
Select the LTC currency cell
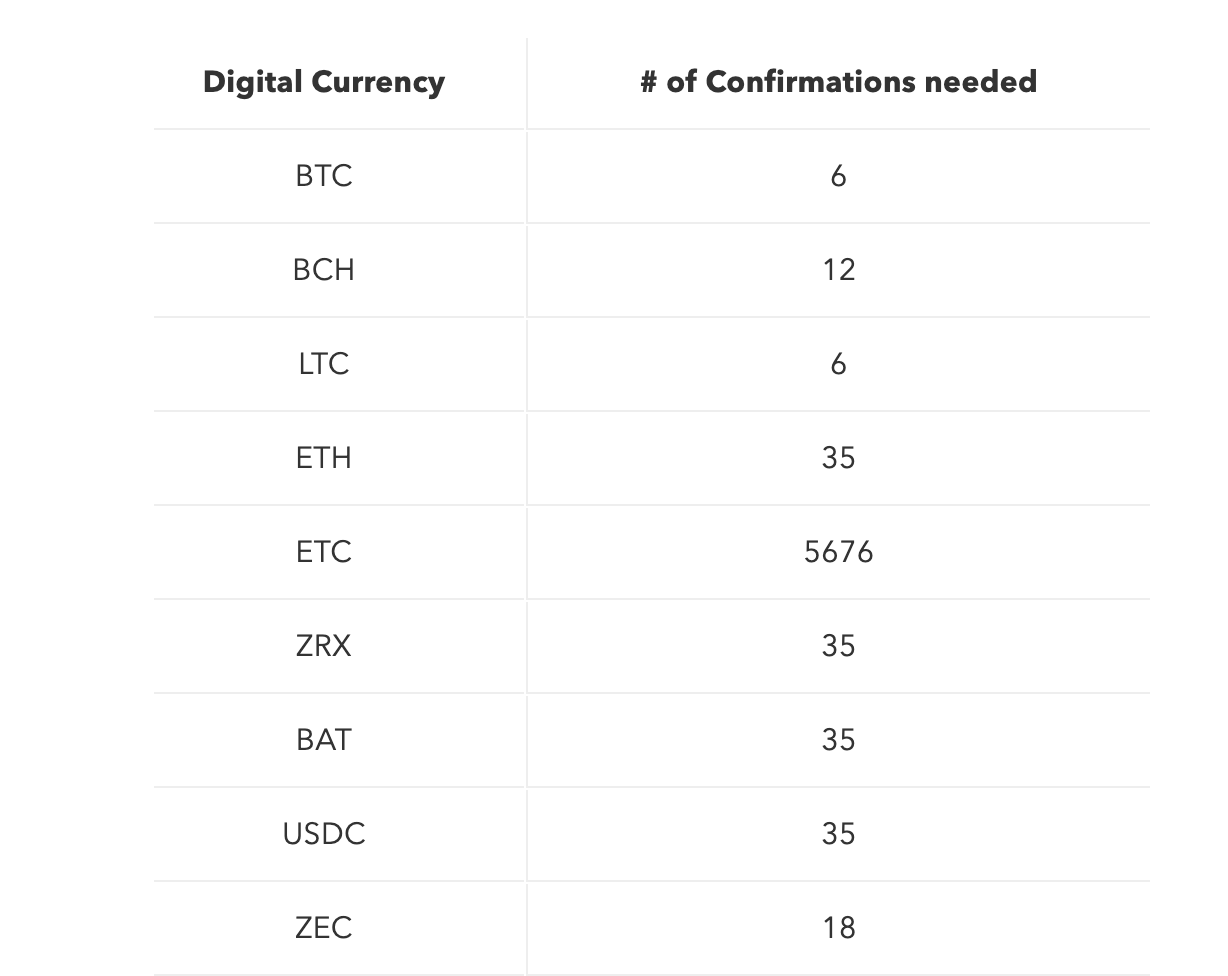(324, 364)
